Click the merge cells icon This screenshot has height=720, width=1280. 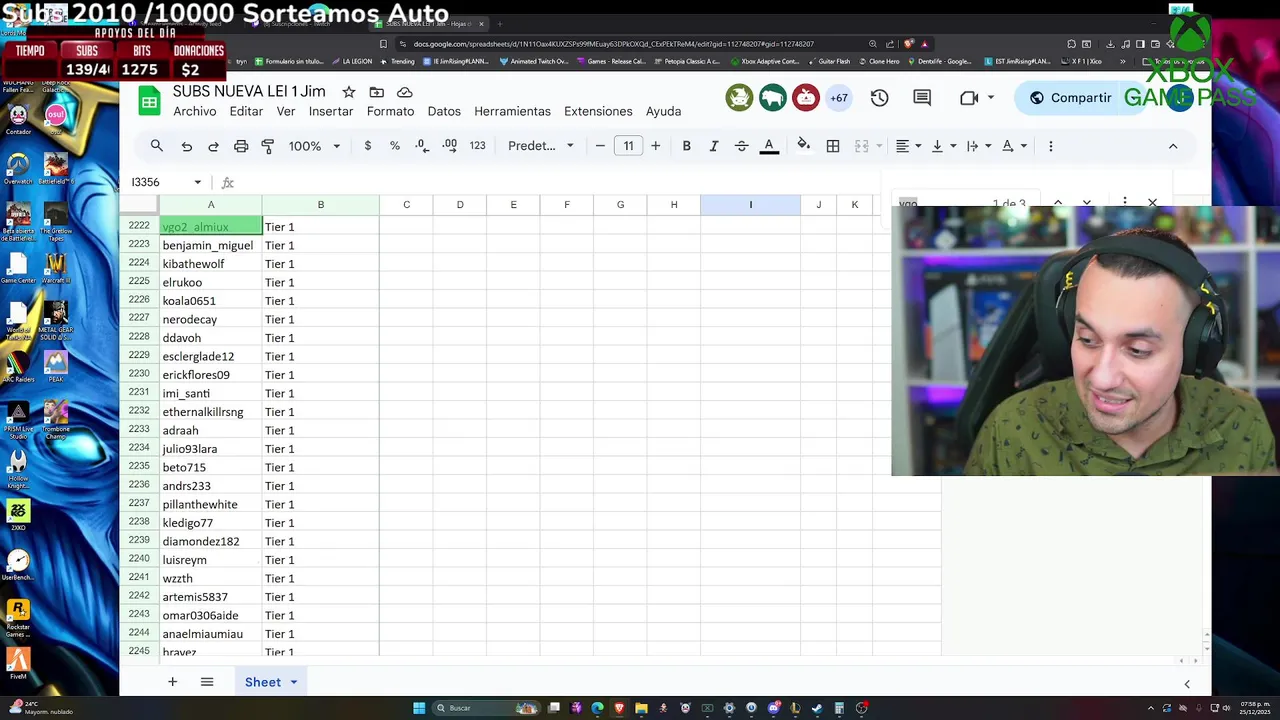[x=861, y=146]
